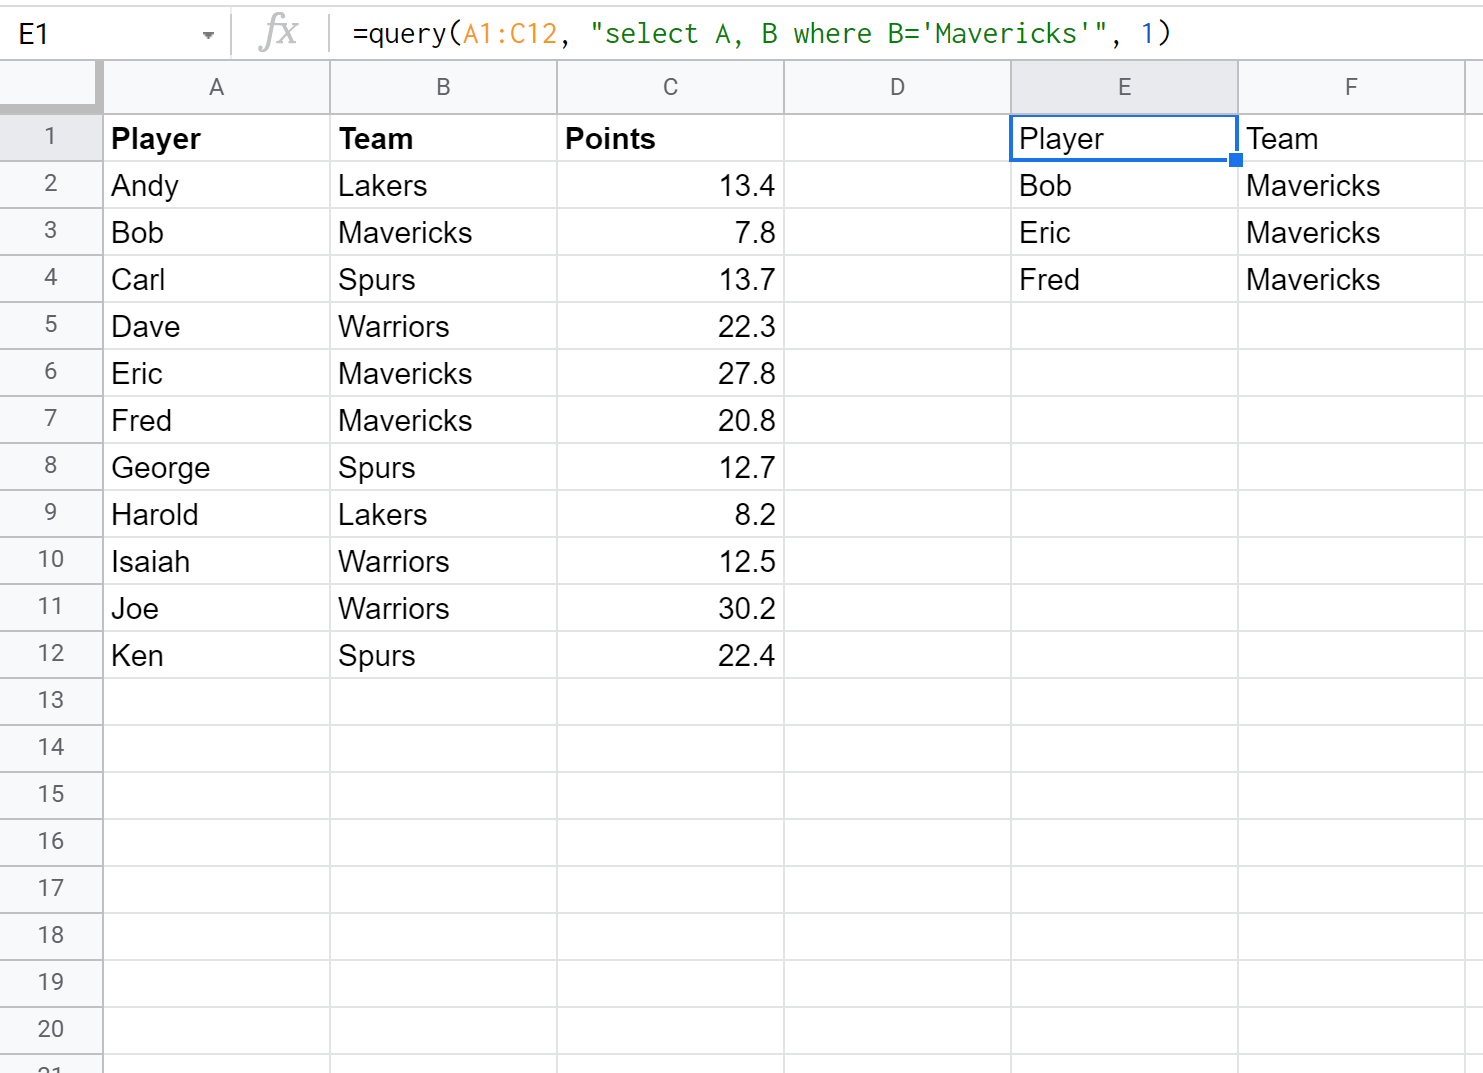
Task: Click the query formula in formula bar
Action: pos(760,34)
